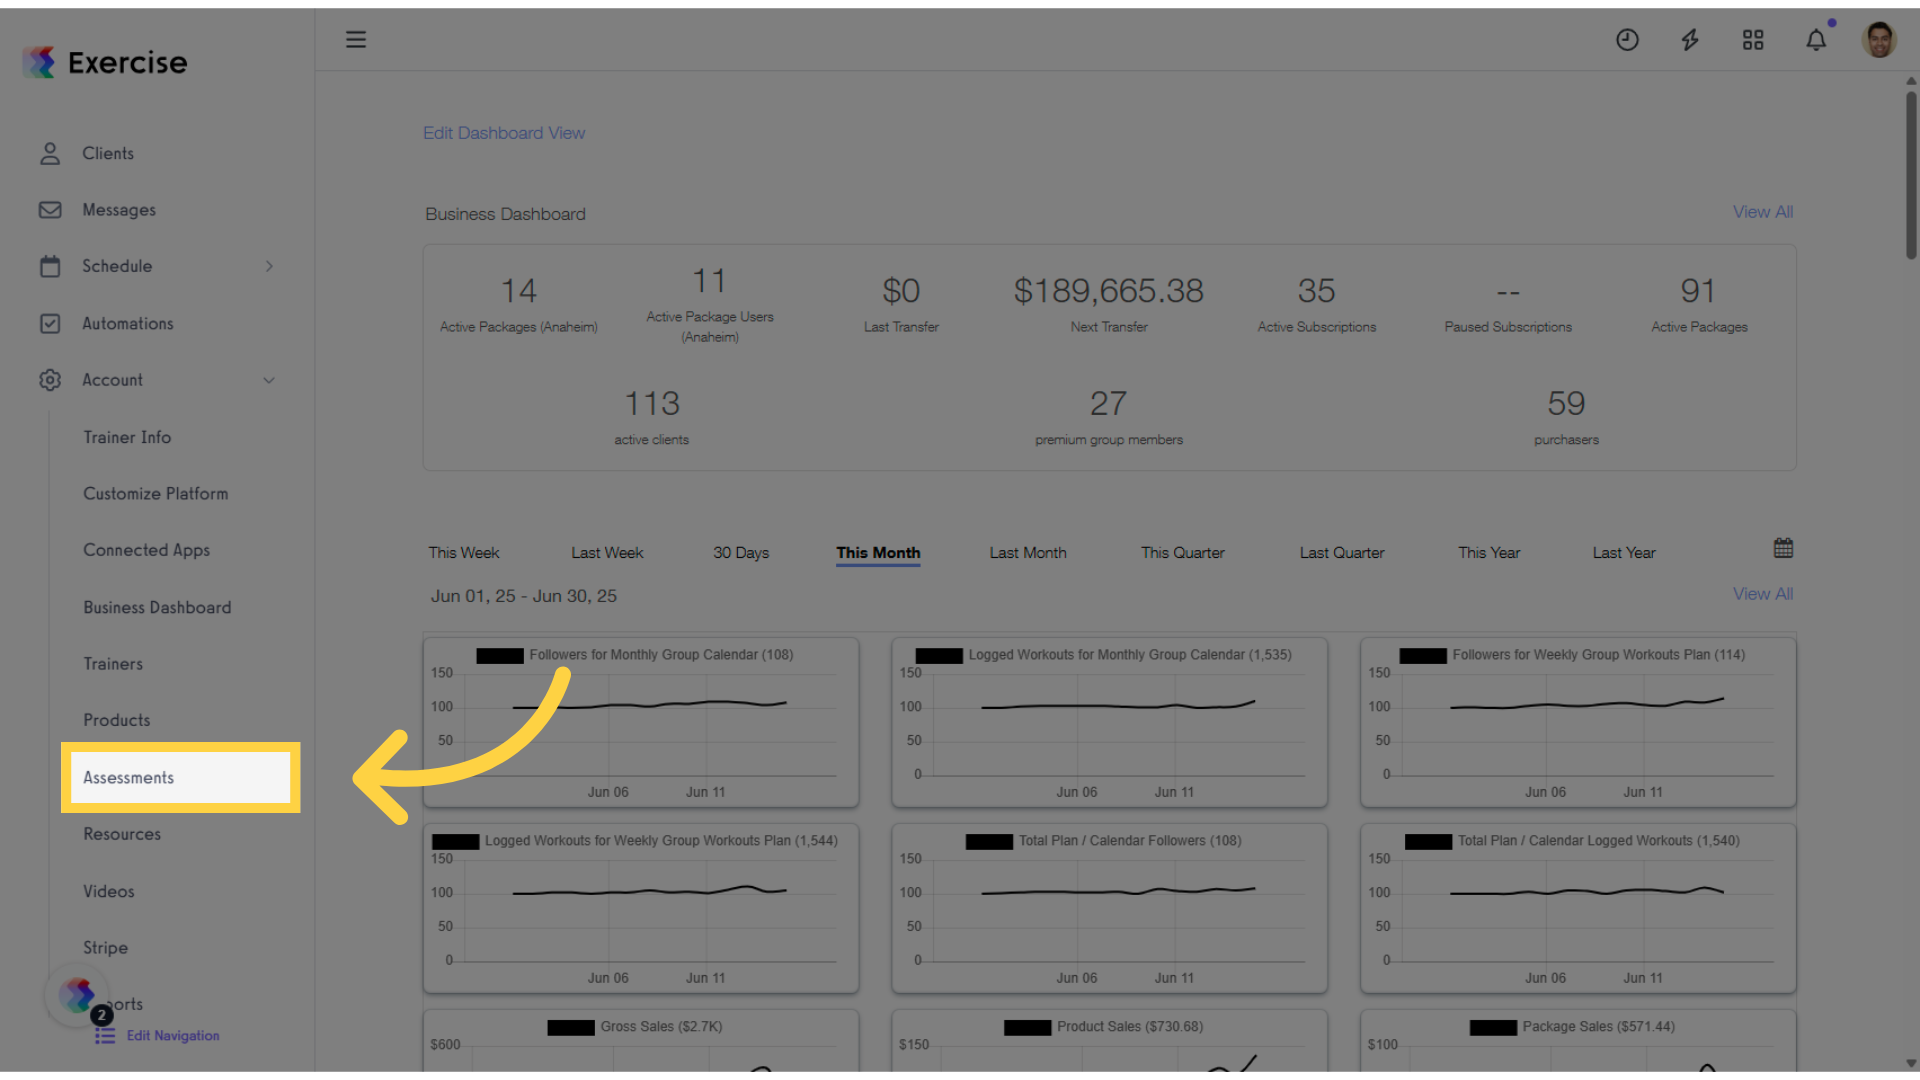Click the 27 premium group members stat
Image resolution: width=1920 pixels, height=1080 pixels.
[1109, 416]
